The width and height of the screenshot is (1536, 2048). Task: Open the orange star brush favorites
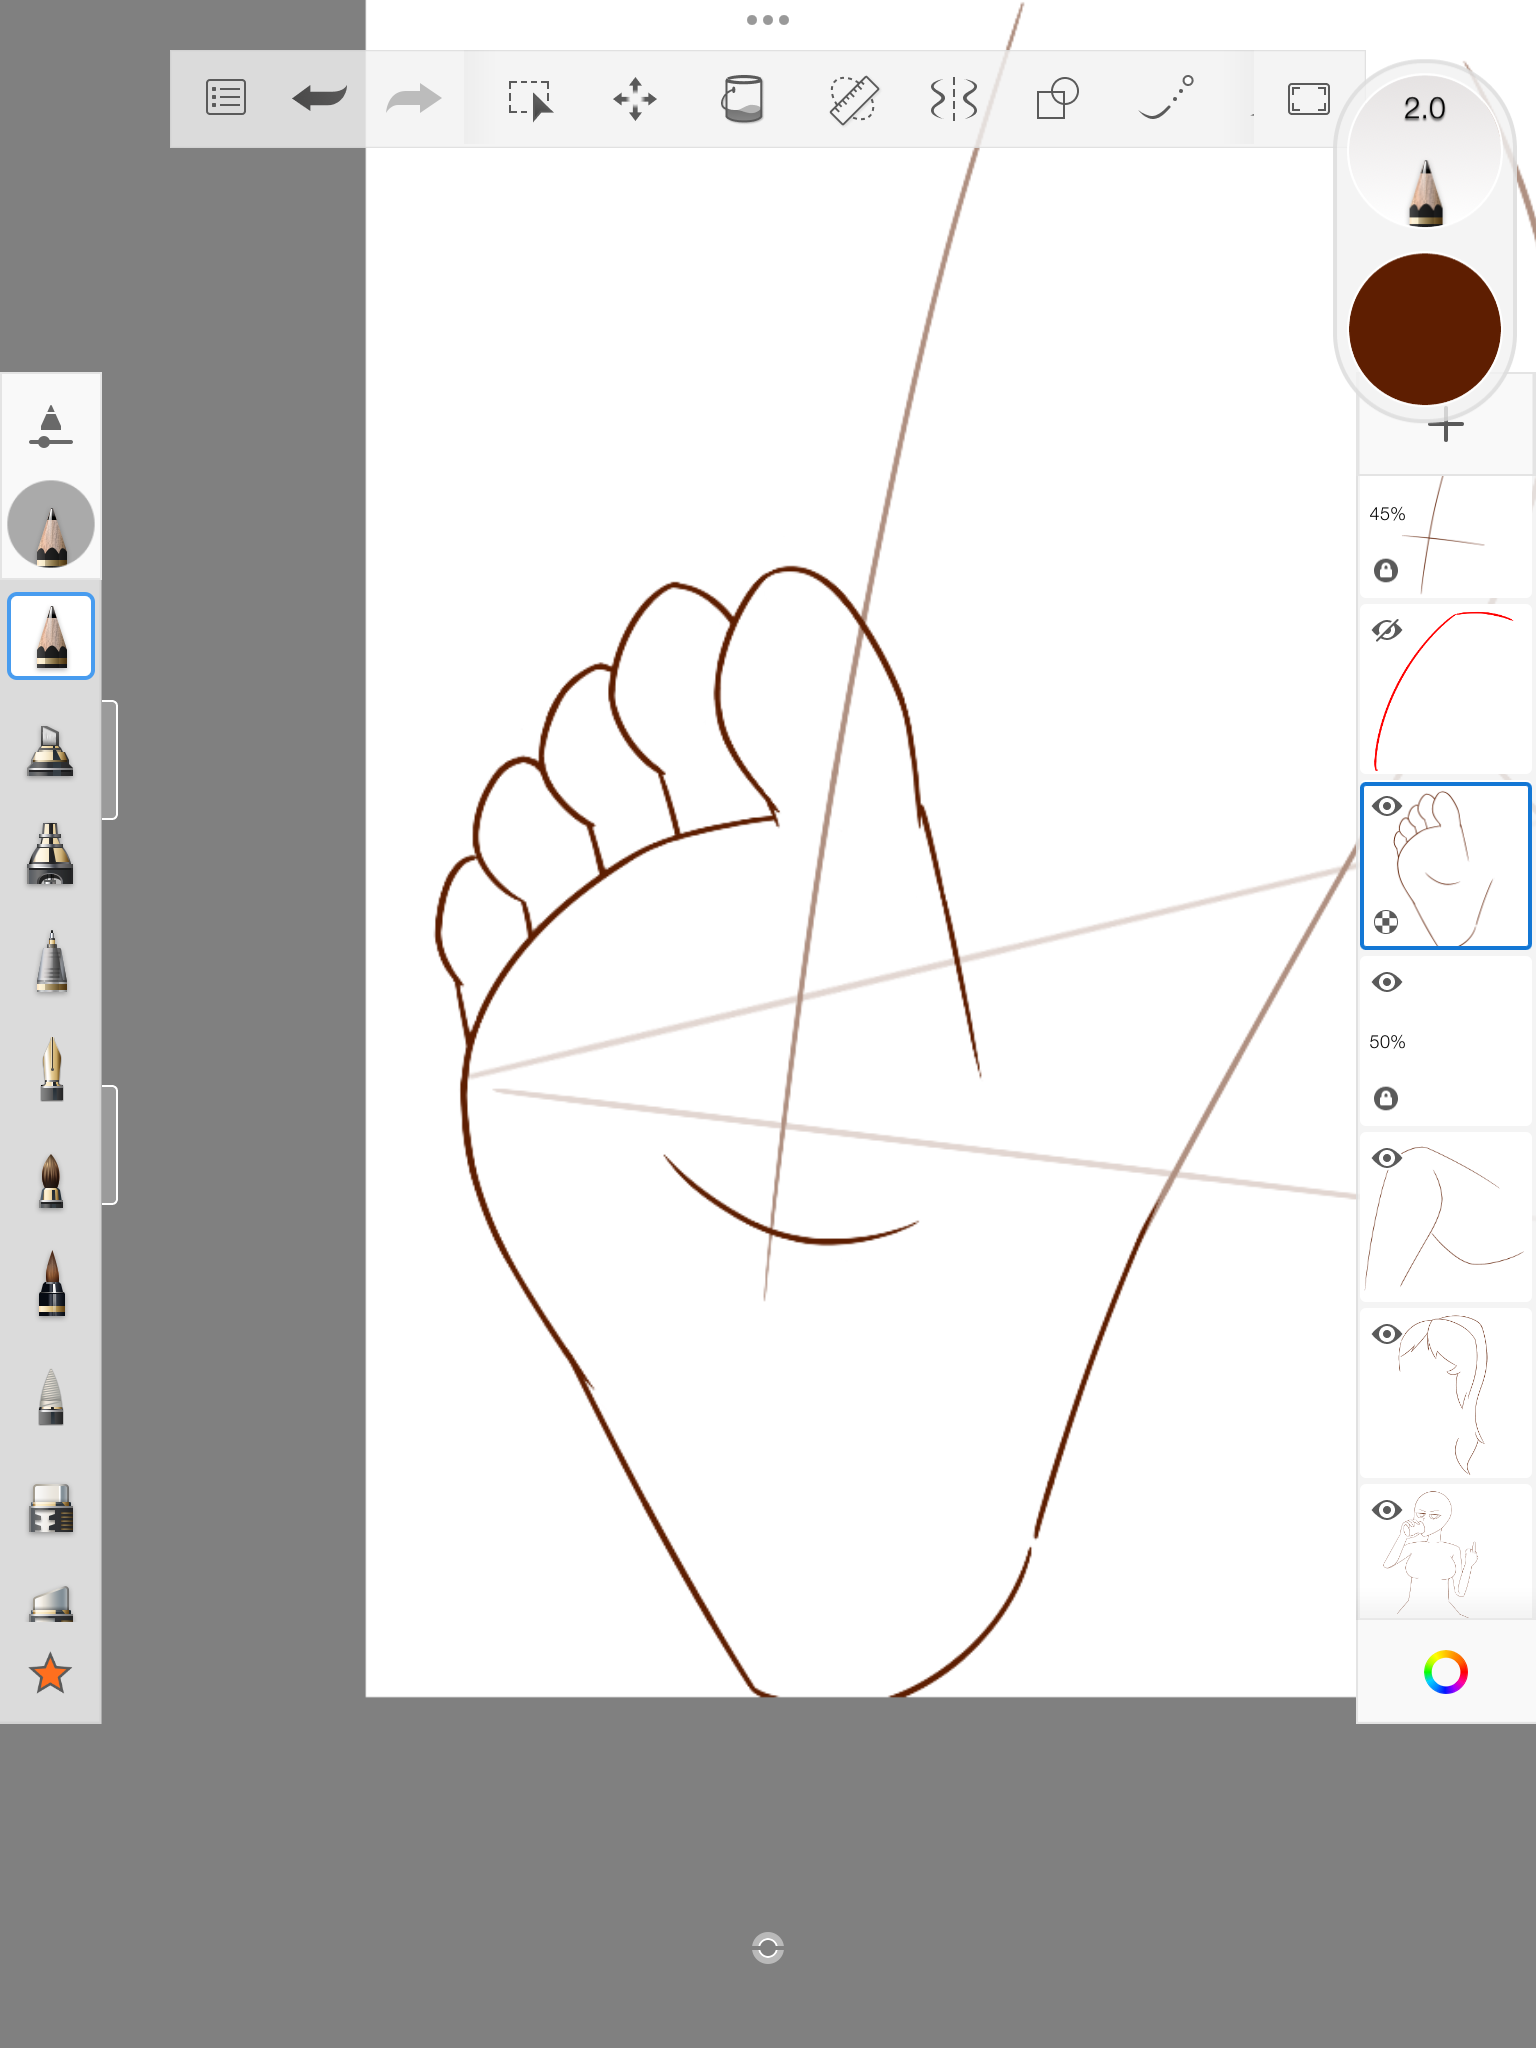[50, 1673]
